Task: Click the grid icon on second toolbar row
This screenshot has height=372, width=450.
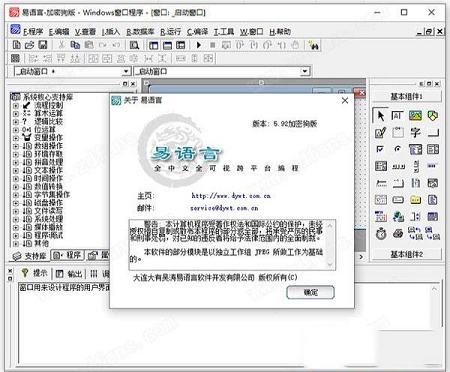Action: (x=15, y=58)
